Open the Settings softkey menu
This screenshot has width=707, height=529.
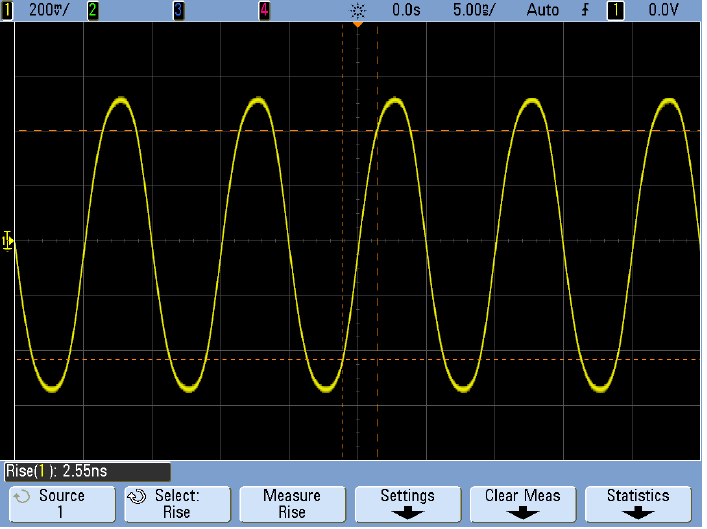pyautogui.click(x=408, y=504)
